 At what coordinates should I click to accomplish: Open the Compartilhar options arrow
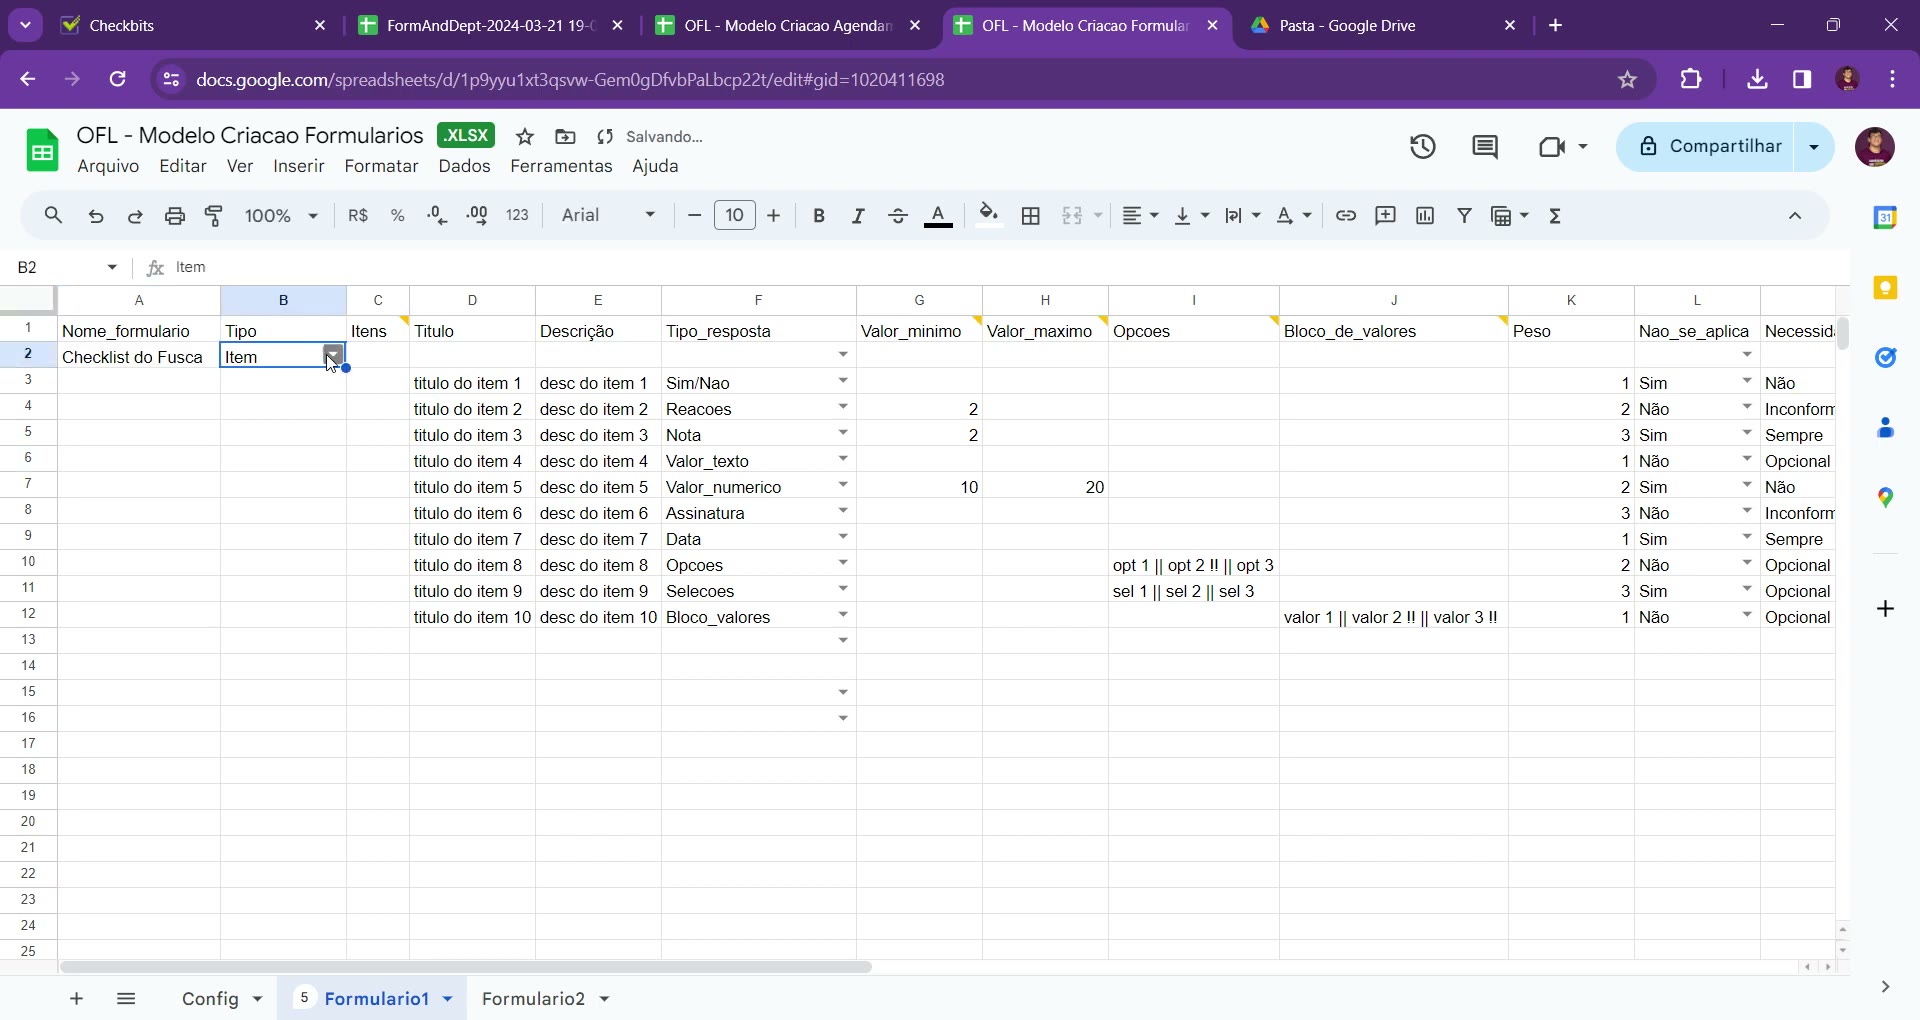[1814, 147]
